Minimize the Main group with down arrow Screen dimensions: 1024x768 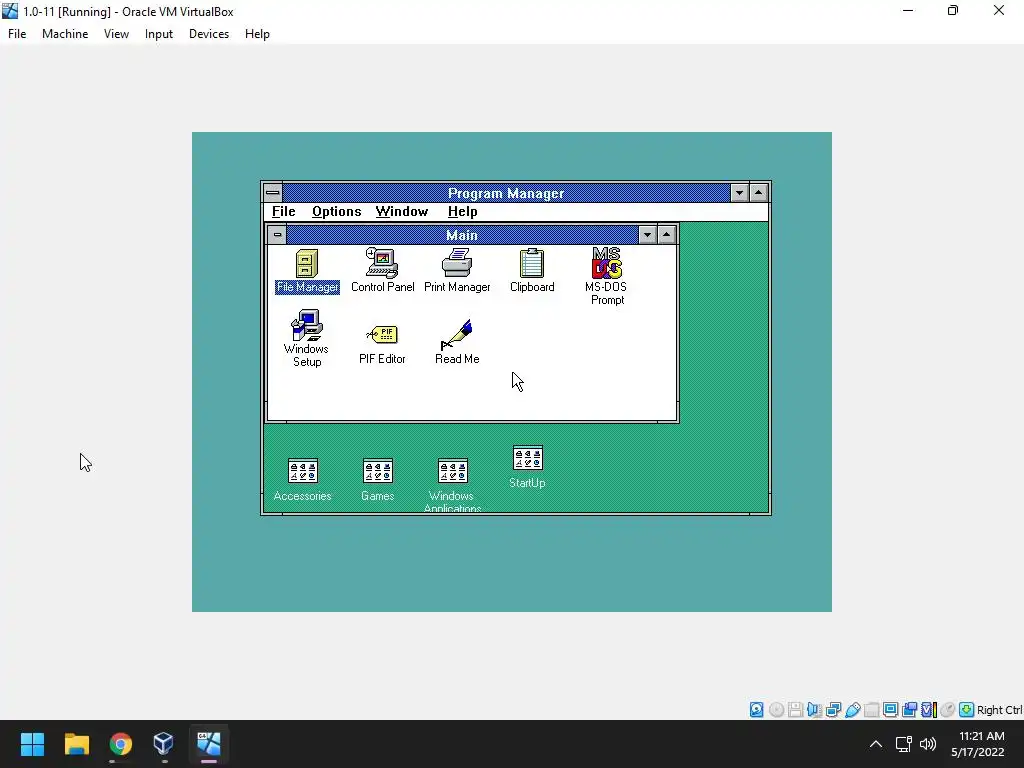(x=647, y=234)
